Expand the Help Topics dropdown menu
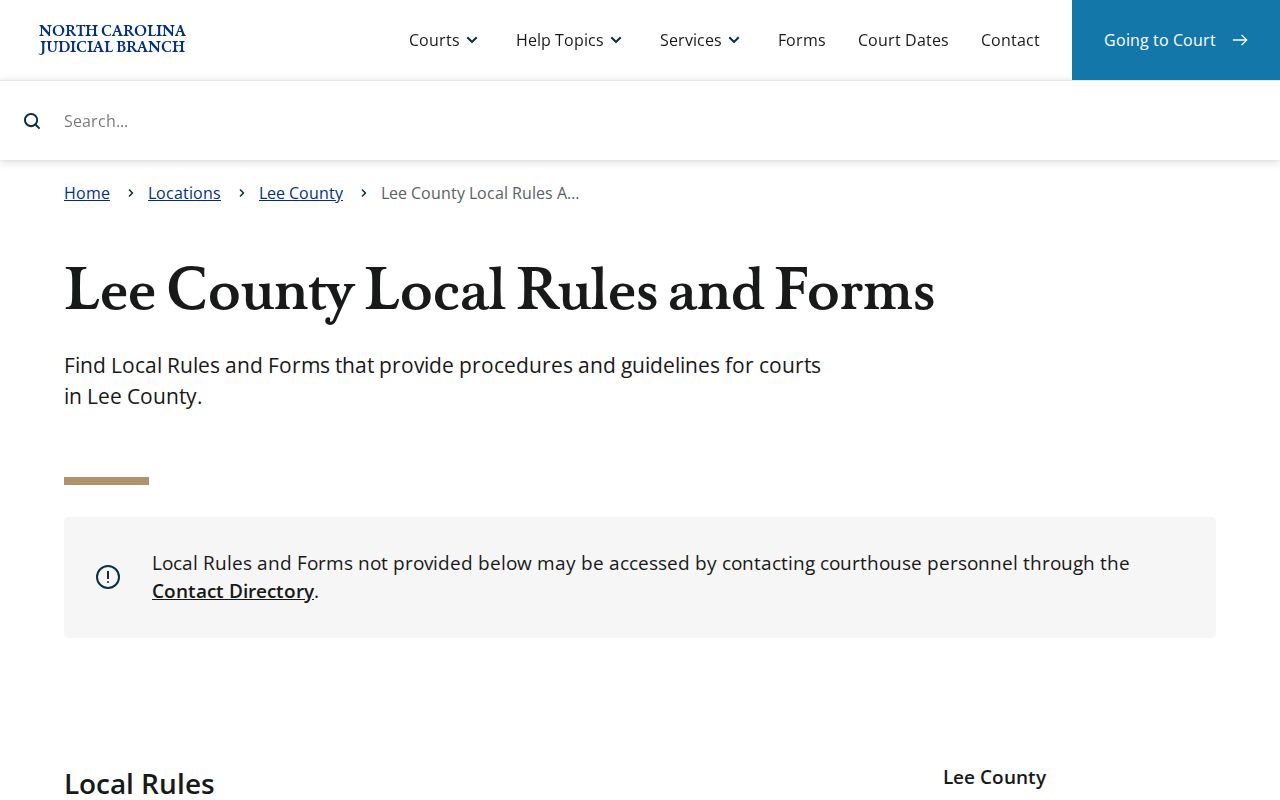The width and height of the screenshot is (1280, 800). tap(570, 40)
